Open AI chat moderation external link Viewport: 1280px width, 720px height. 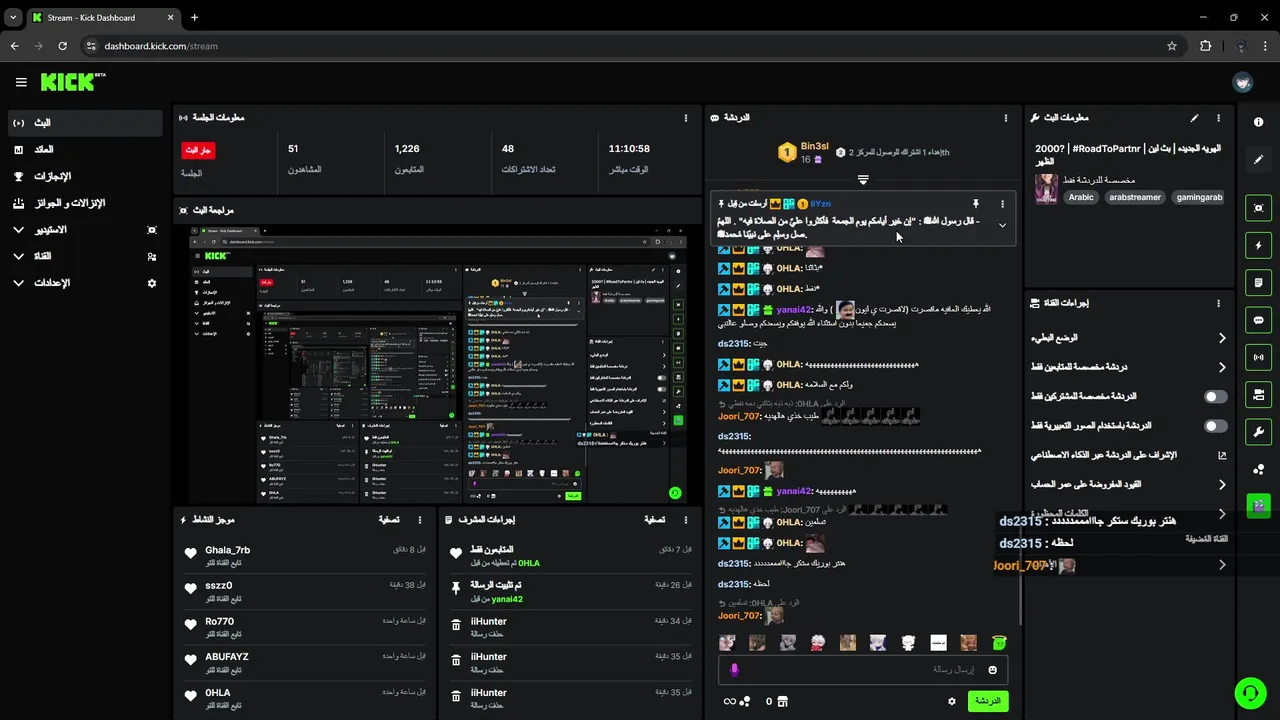point(1221,455)
